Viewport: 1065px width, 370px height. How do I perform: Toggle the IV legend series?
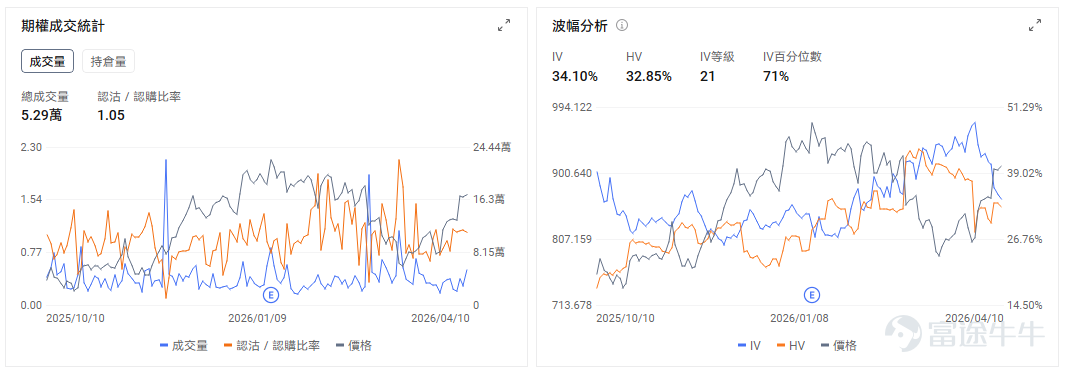click(x=748, y=346)
